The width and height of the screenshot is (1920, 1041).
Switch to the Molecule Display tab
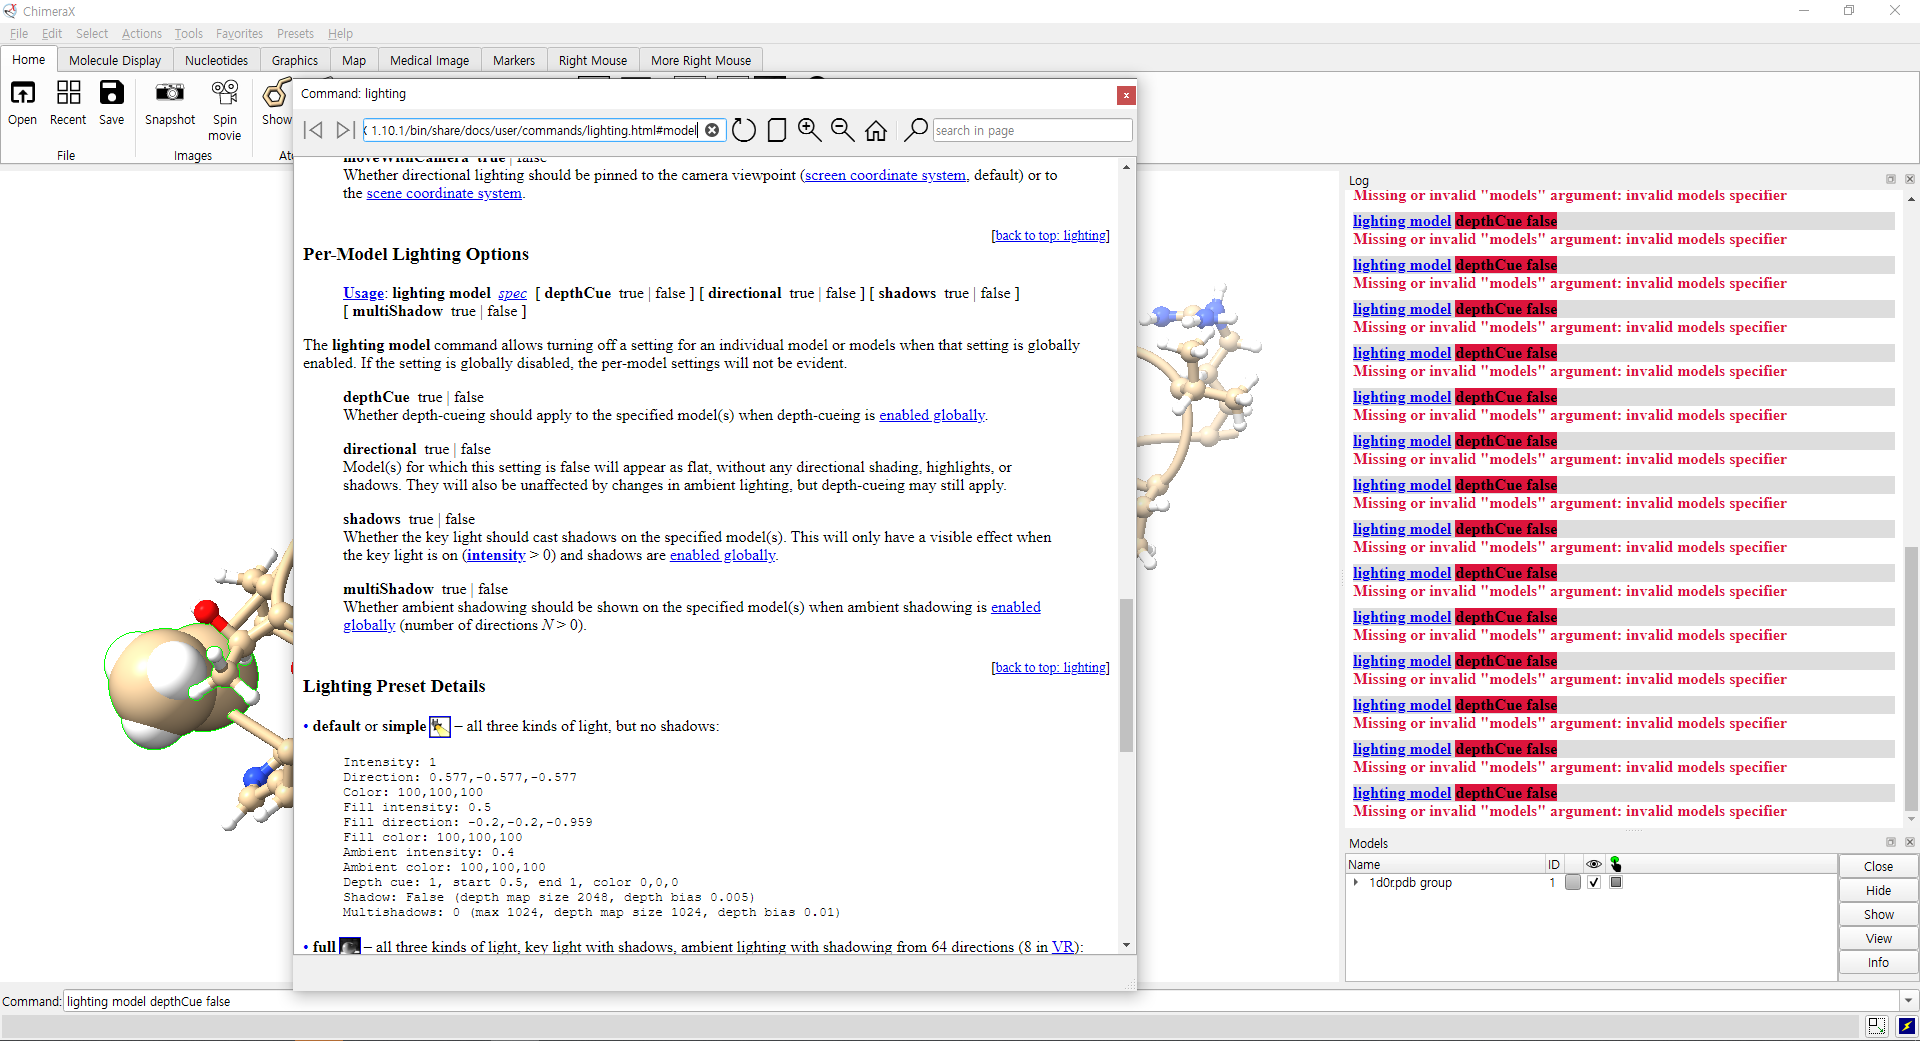115,60
